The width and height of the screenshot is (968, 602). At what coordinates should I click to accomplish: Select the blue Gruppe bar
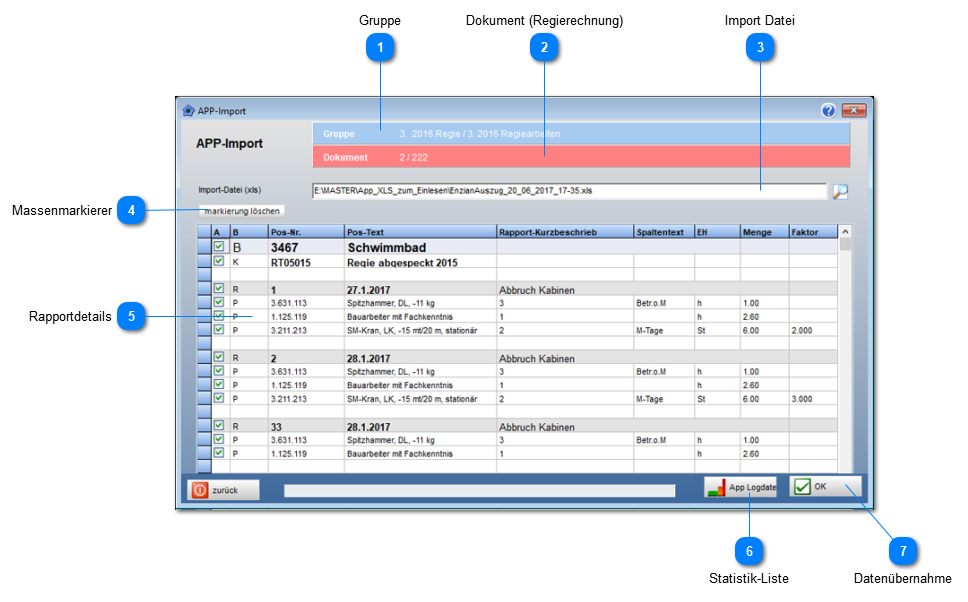581,134
